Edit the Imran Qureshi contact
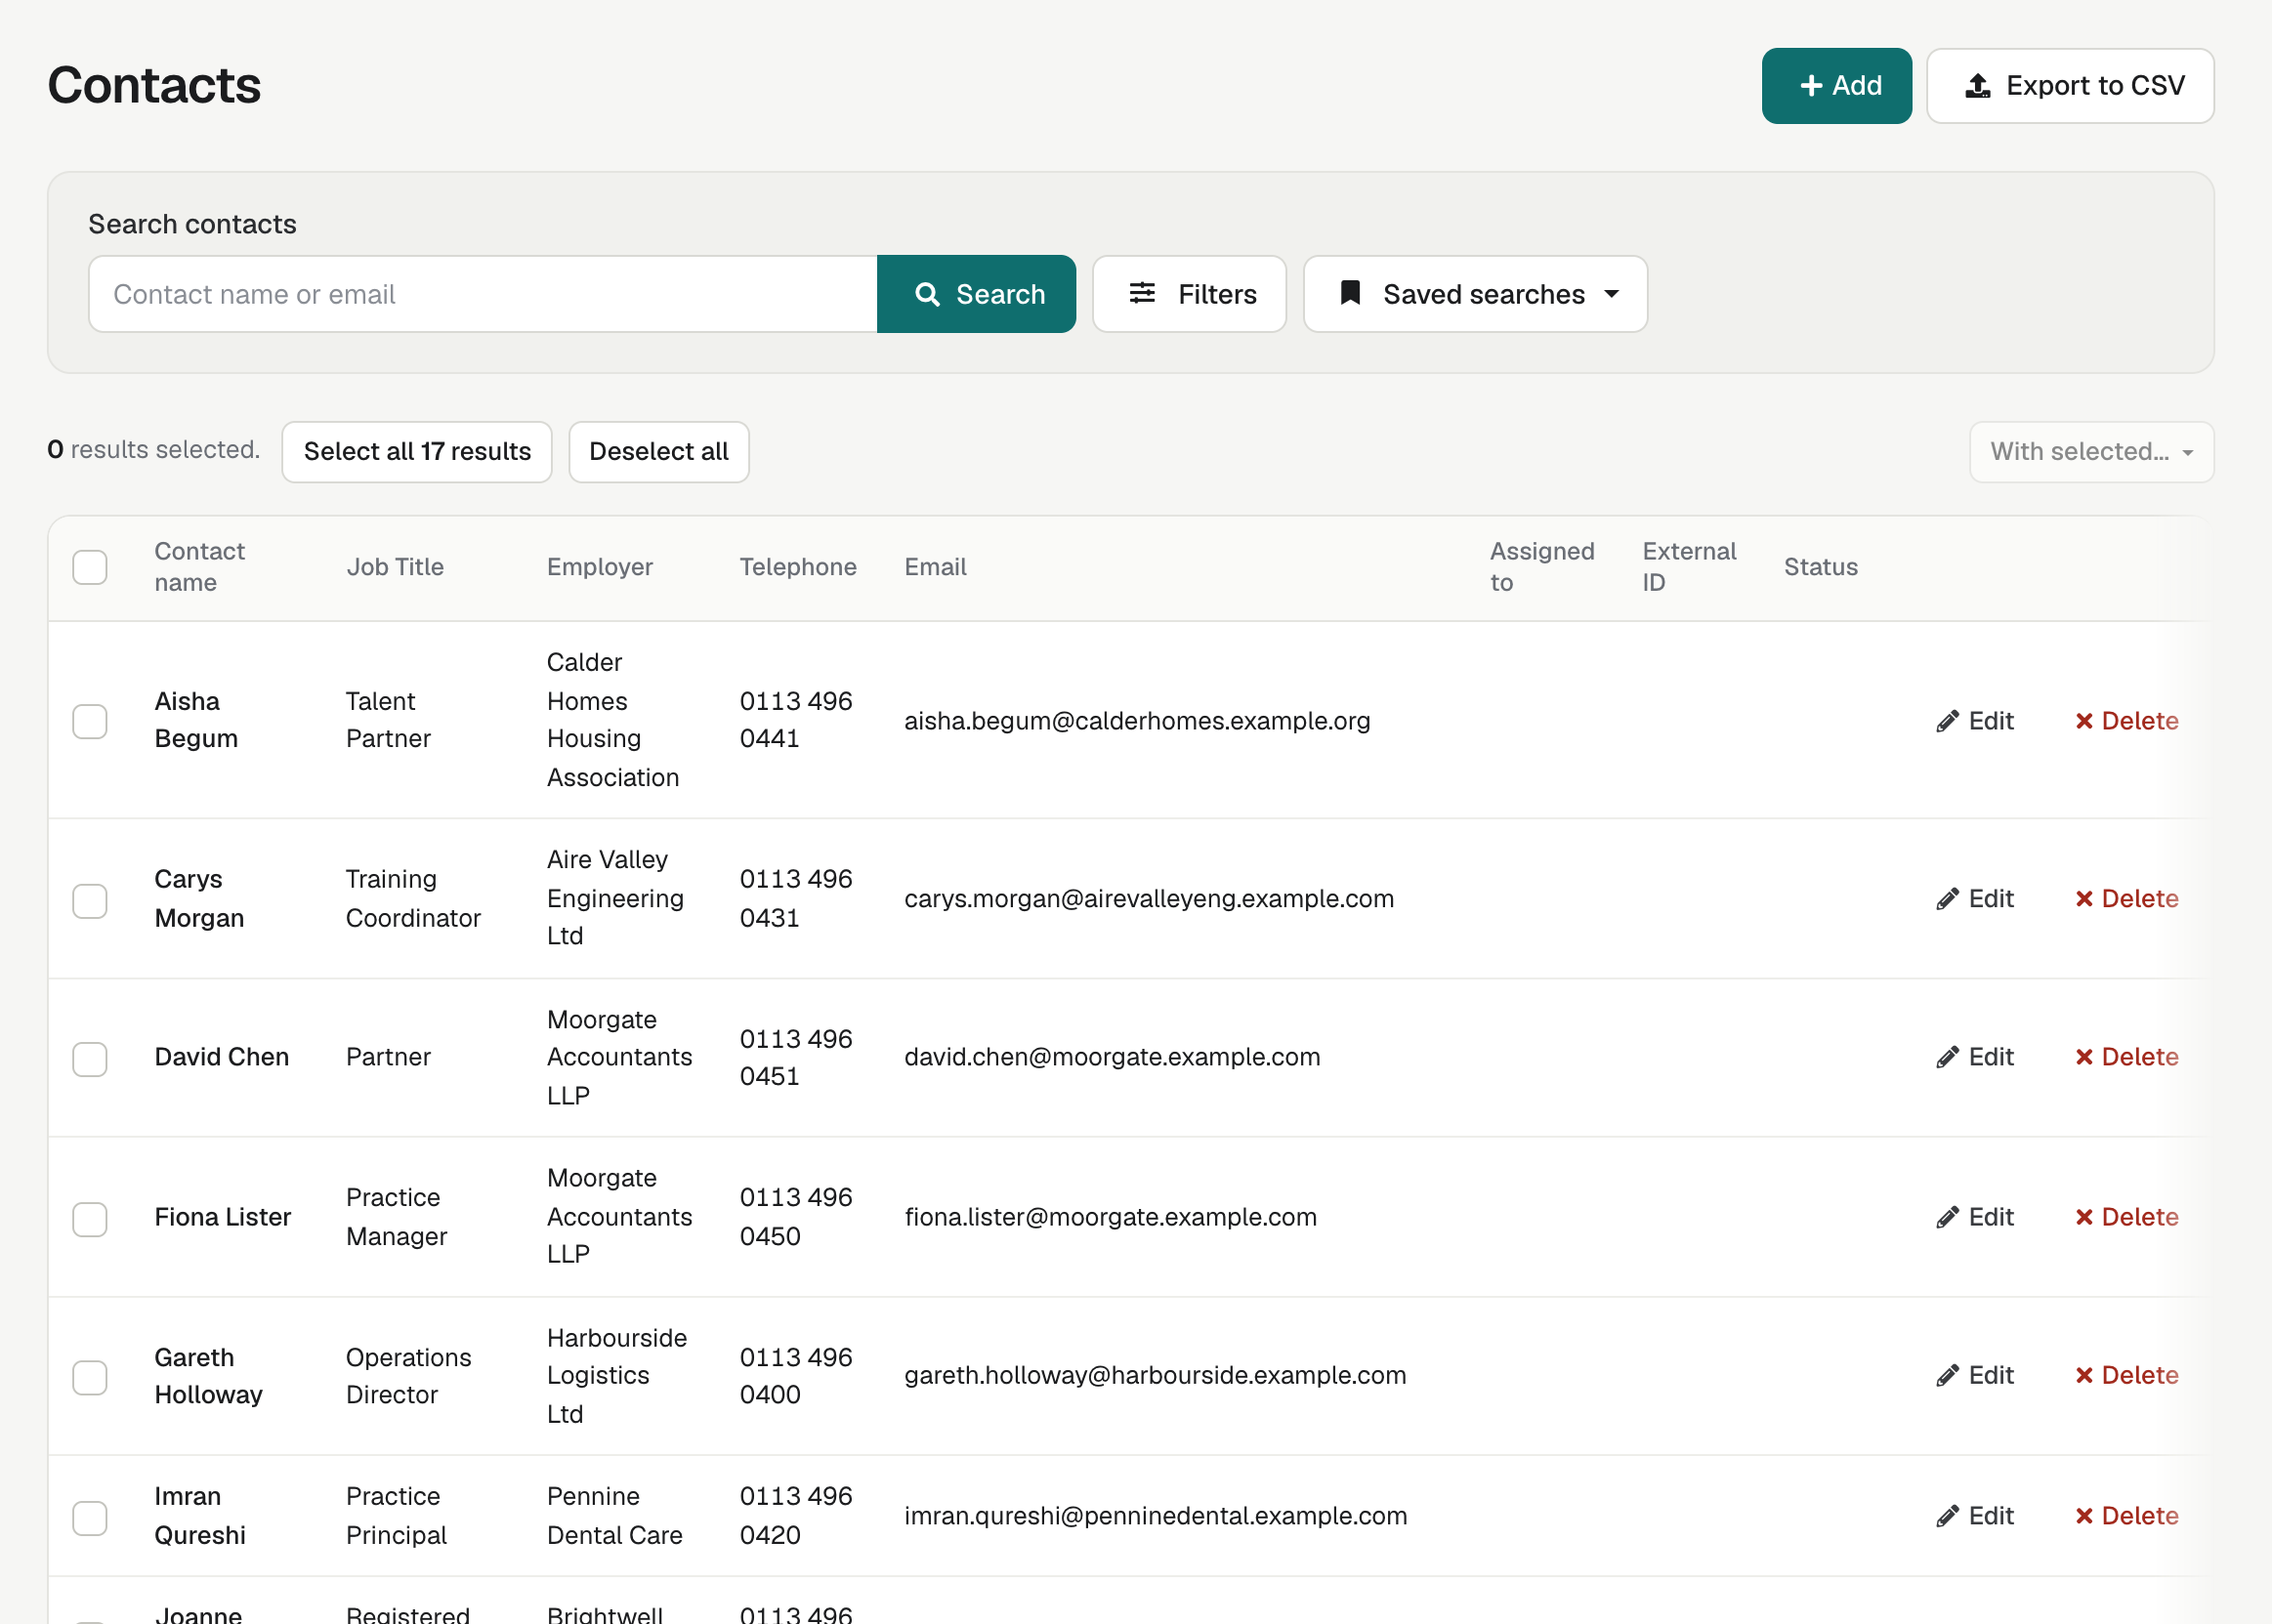Viewport: 2272px width, 1624px height. click(1975, 1516)
